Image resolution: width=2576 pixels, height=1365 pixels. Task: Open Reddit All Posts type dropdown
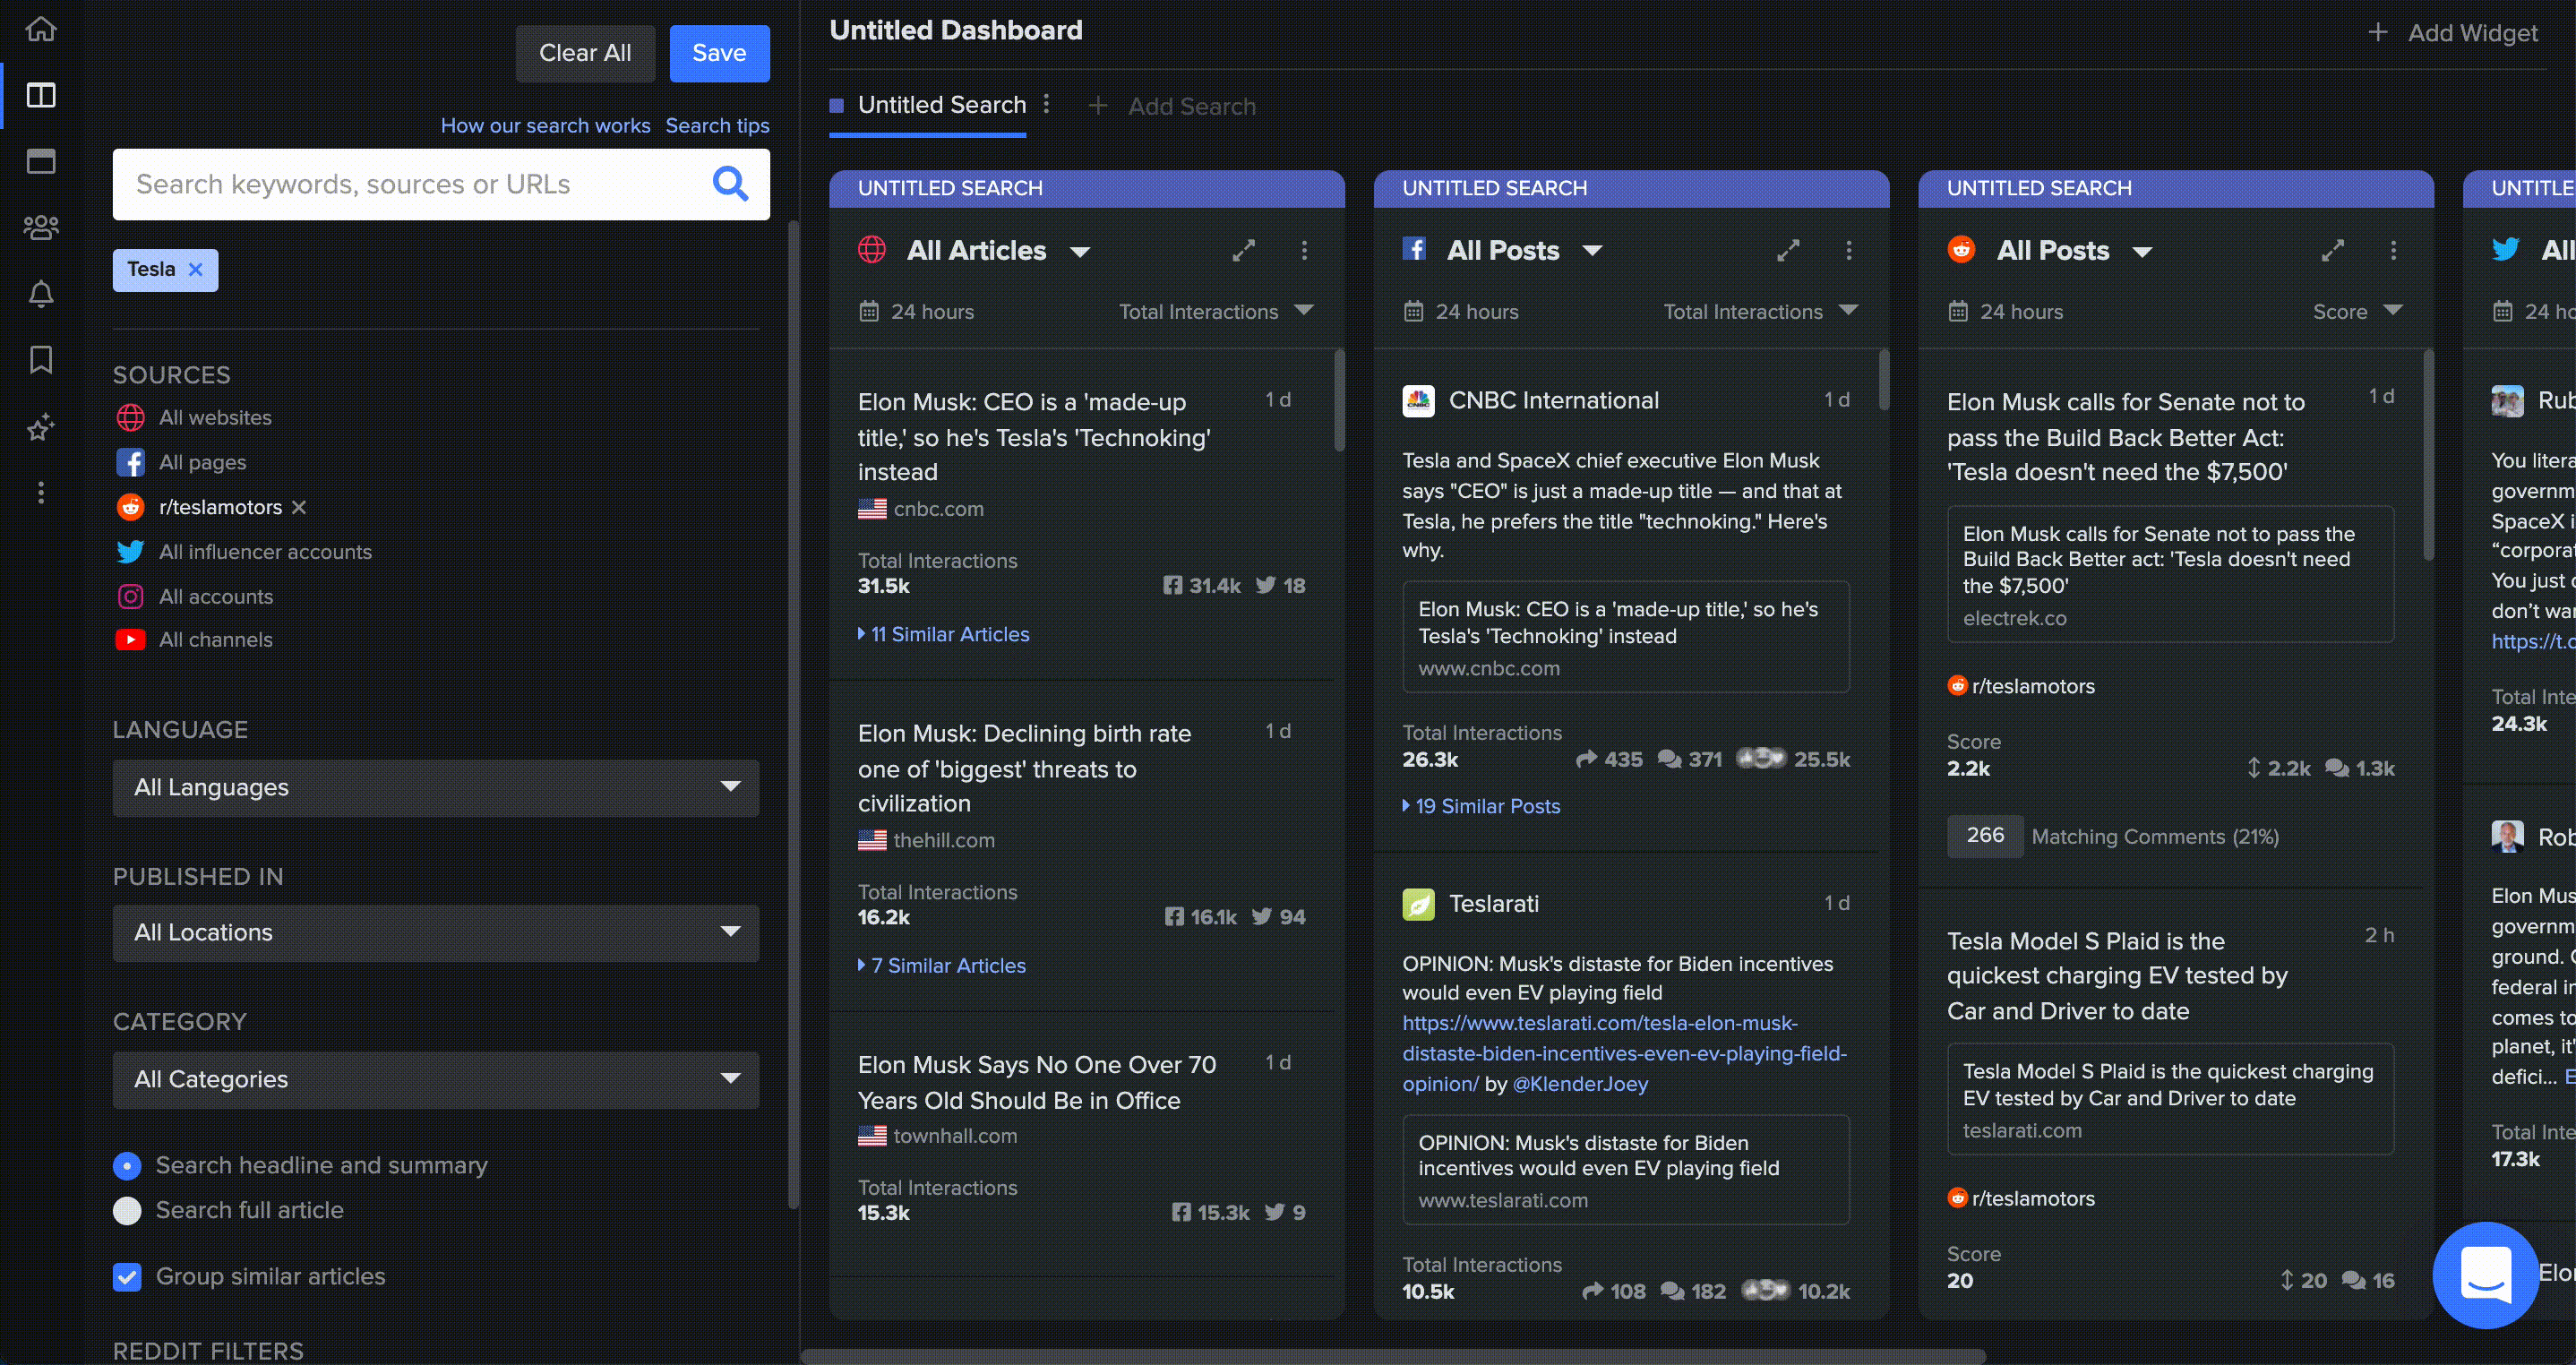click(2142, 251)
